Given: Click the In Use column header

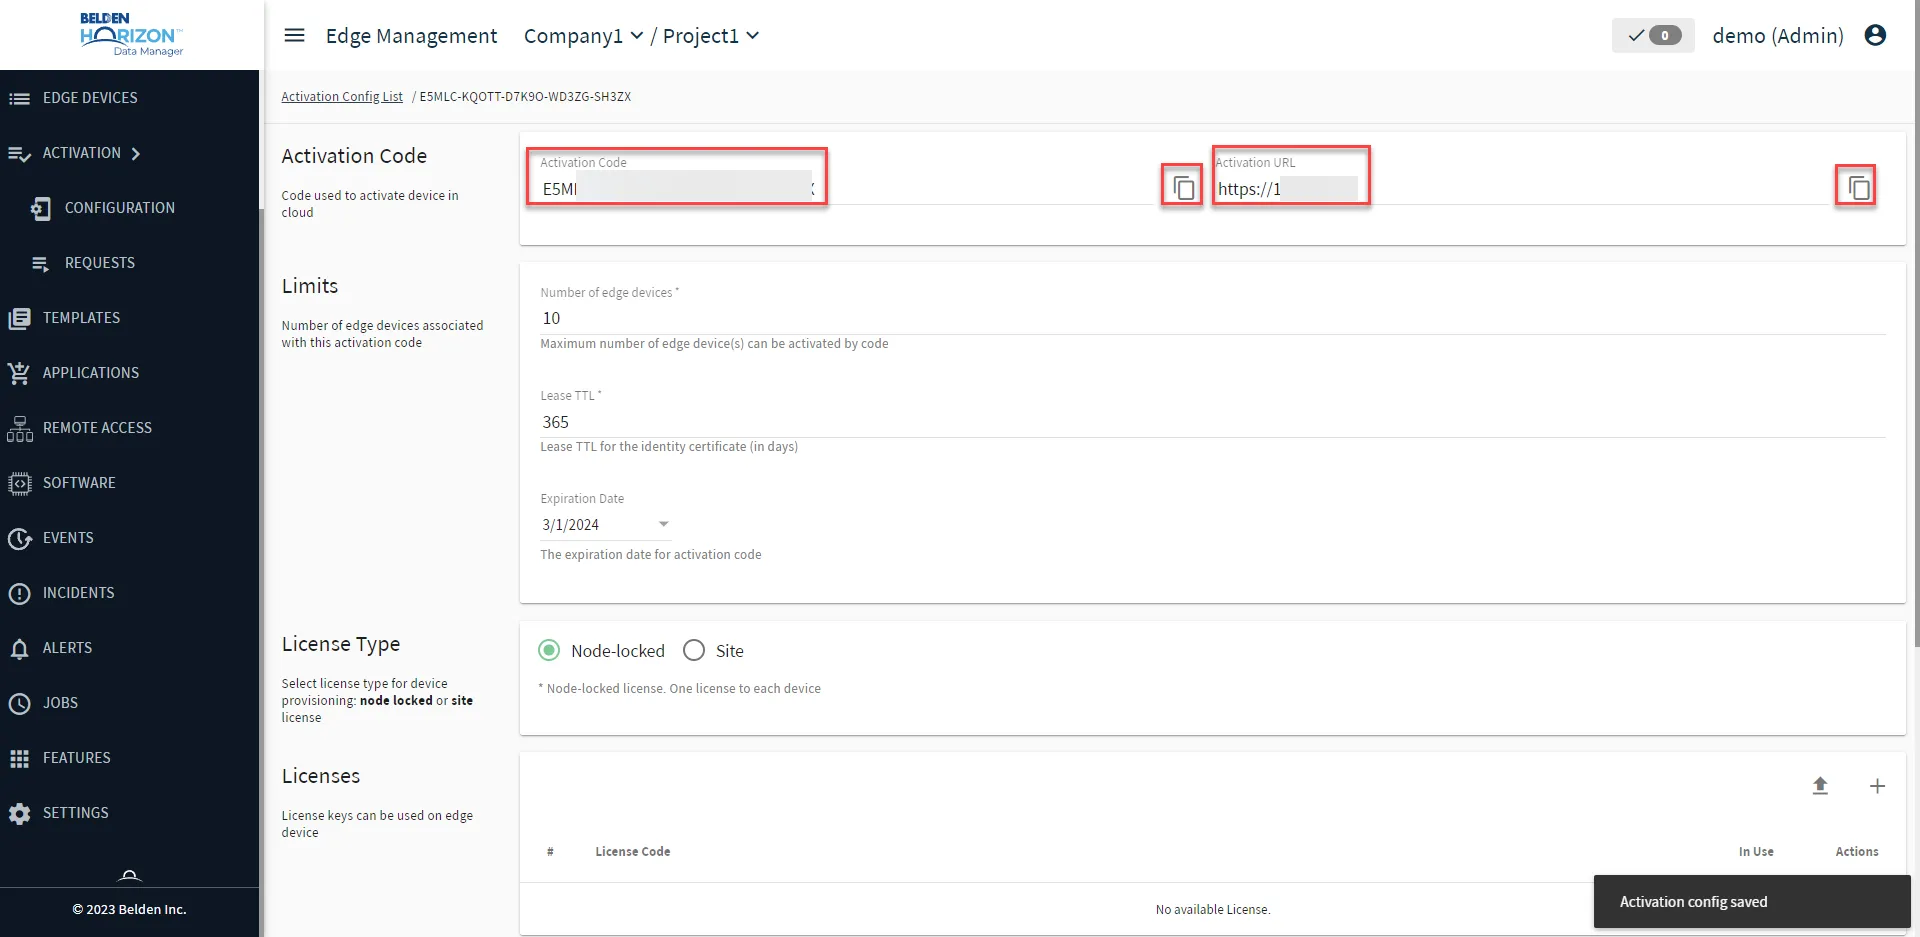Looking at the screenshot, I should (1756, 852).
